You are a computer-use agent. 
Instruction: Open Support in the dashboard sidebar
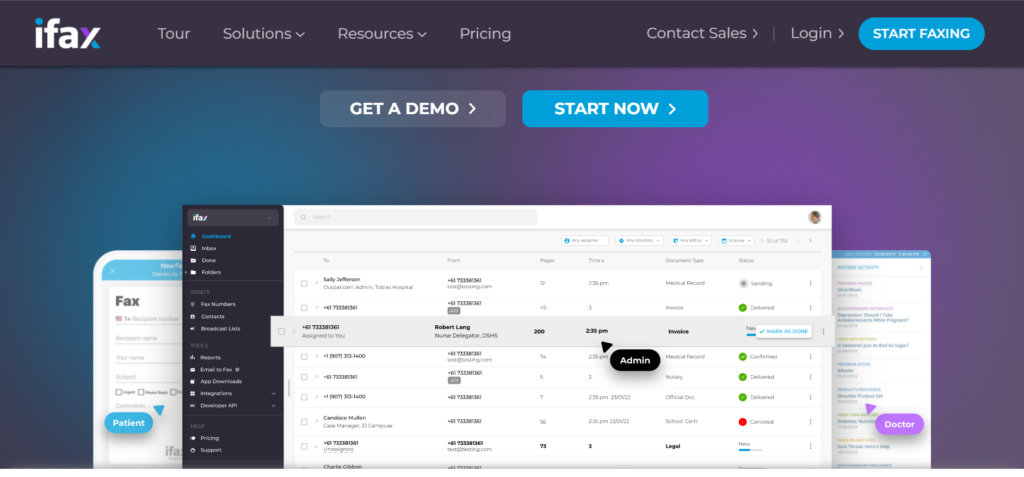tap(210, 450)
